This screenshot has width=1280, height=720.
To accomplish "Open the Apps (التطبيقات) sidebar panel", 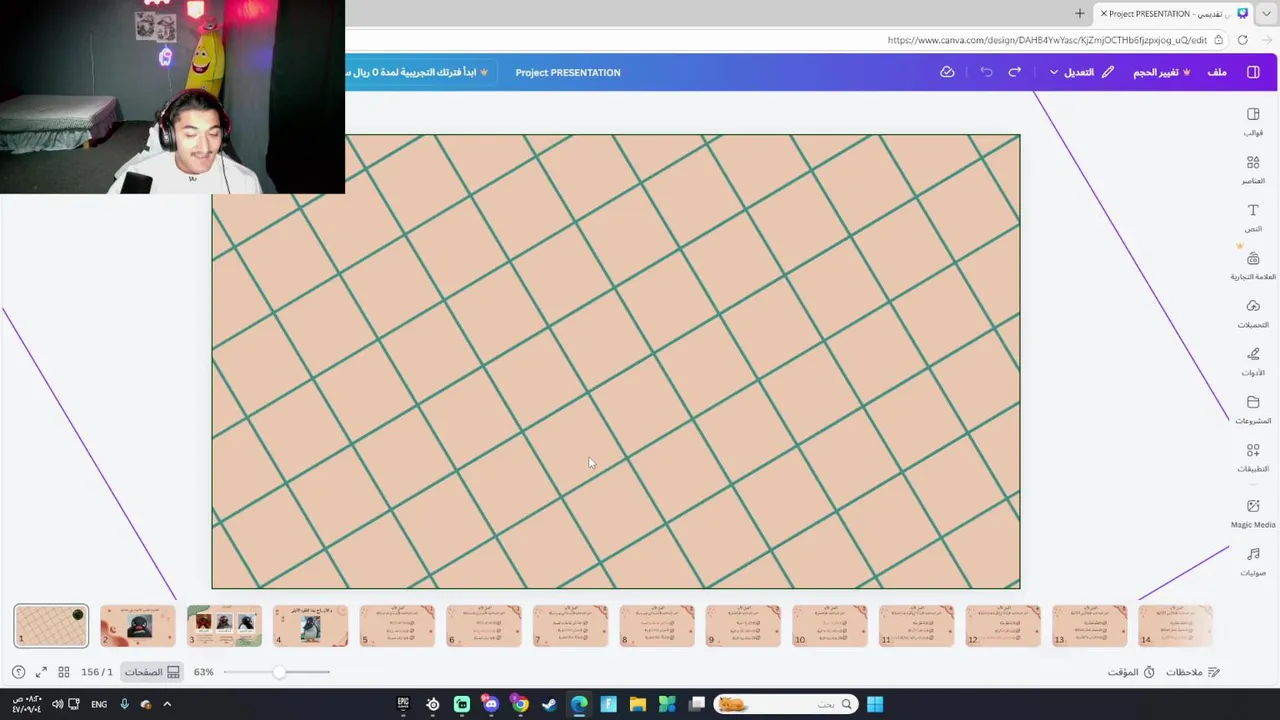I will 1253,457.
